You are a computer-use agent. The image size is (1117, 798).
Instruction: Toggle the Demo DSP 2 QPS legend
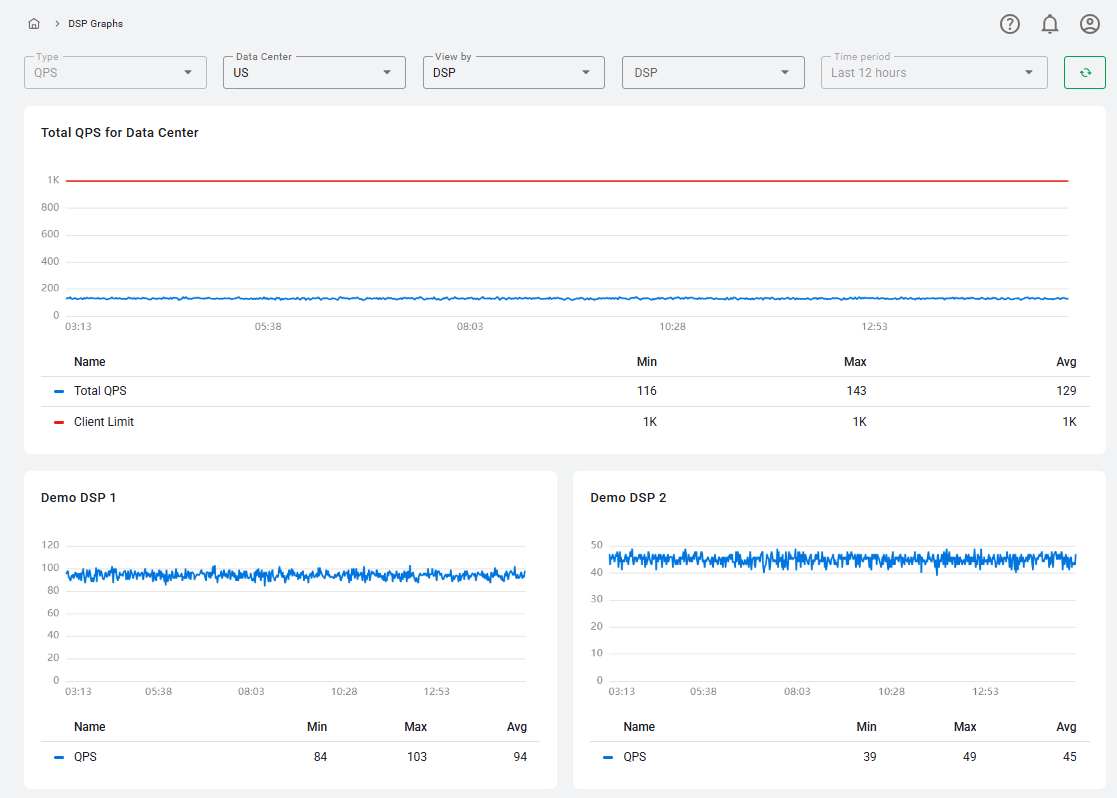(634, 757)
